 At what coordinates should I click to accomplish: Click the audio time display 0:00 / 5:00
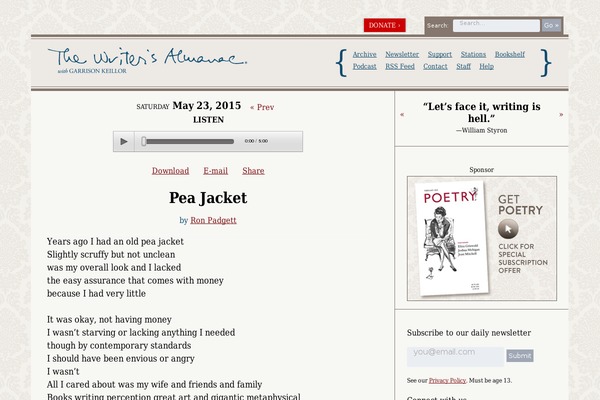tap(256, 141)
